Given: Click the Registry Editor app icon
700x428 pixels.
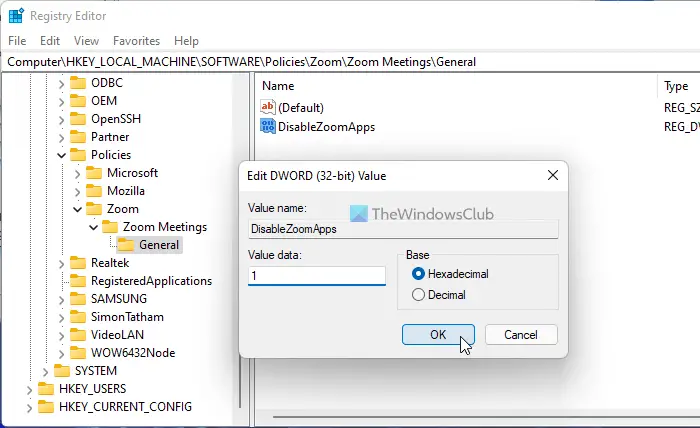Looking at the screenshot, I should pyautogui.click(x=16, y=16).
